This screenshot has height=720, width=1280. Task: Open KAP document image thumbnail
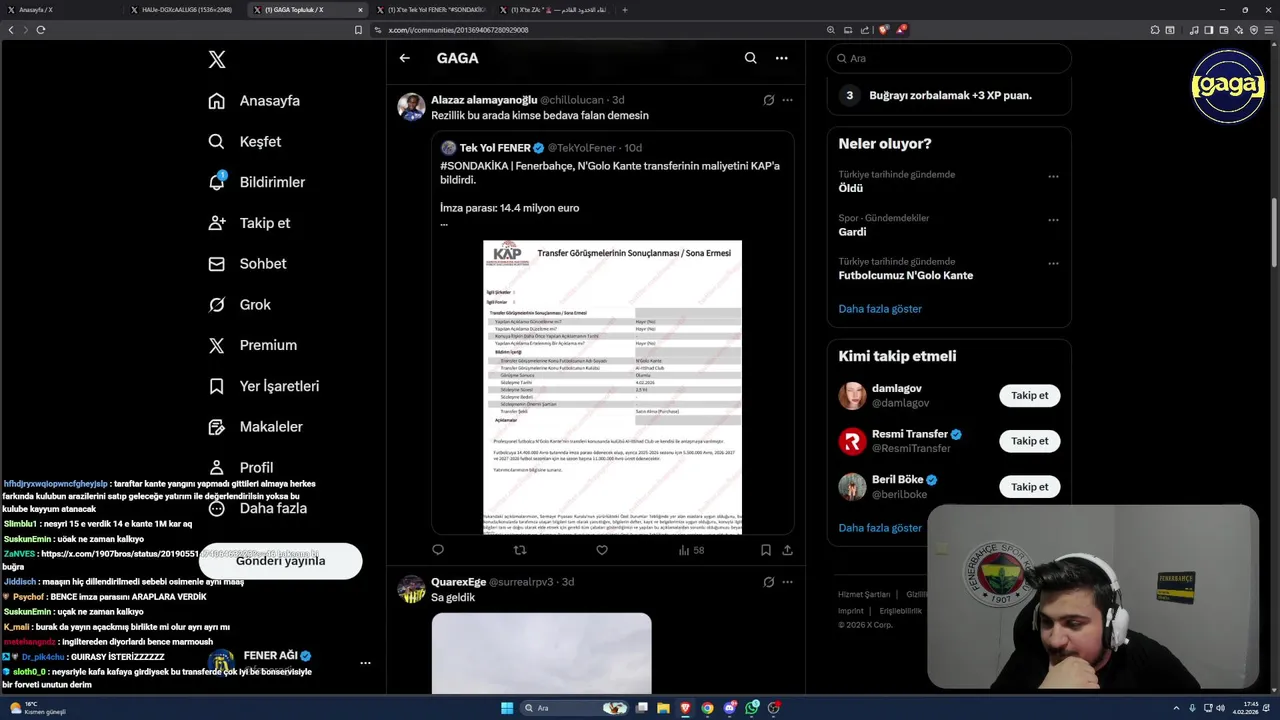[612, 387]
